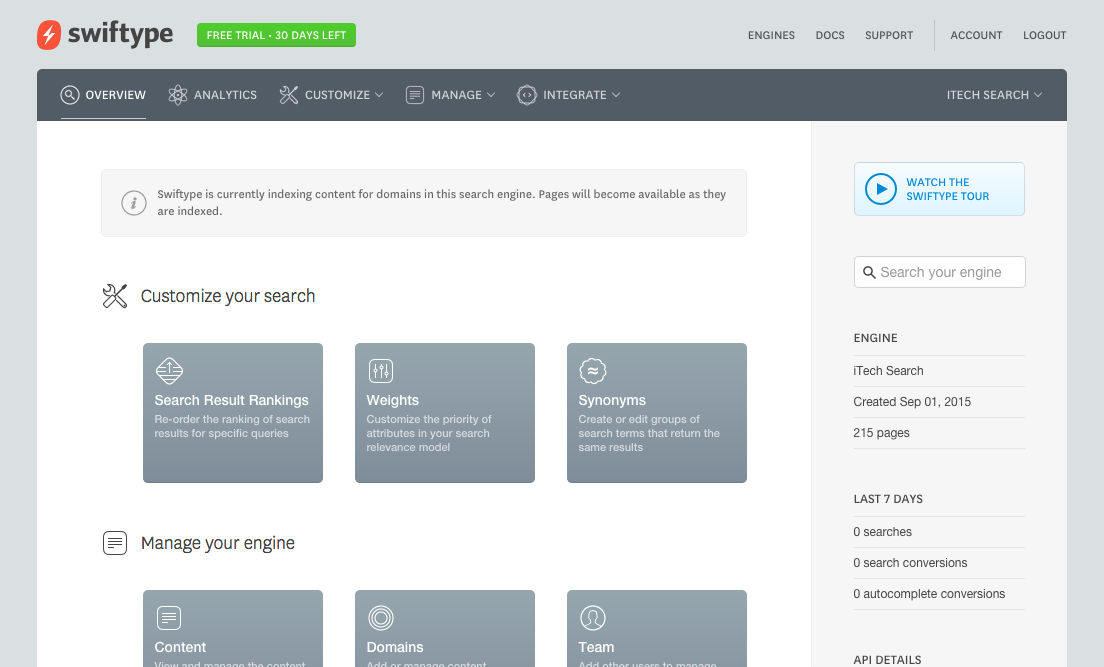Screen dimensions: 1104x667
Task: Click the Overview magnifier icon
Action: (70, 95)
